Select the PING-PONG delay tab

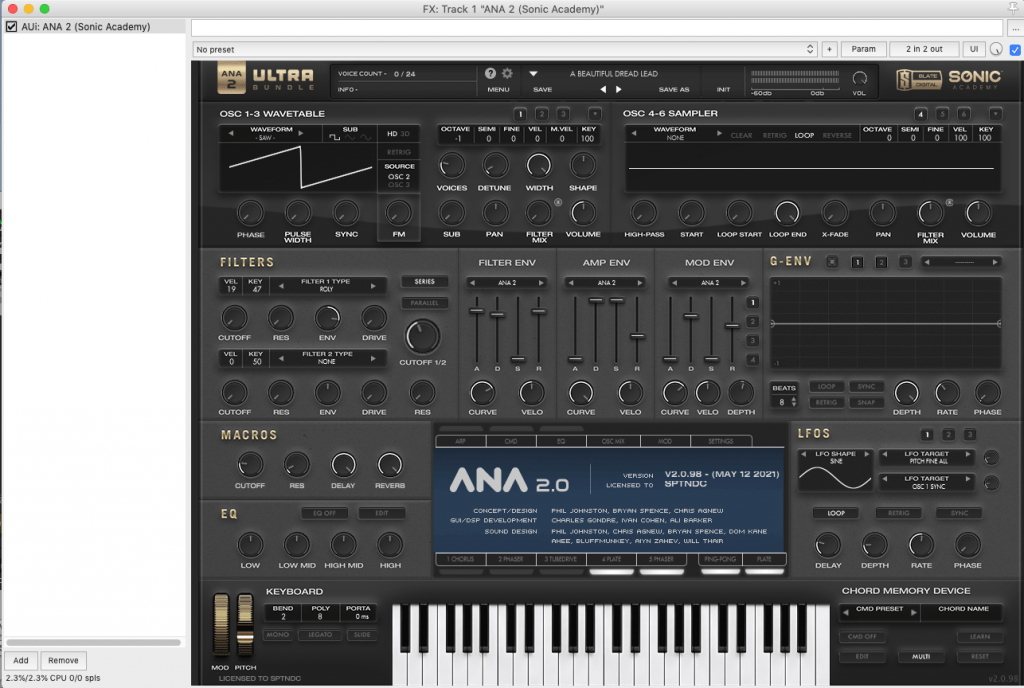tap(720, 559)
